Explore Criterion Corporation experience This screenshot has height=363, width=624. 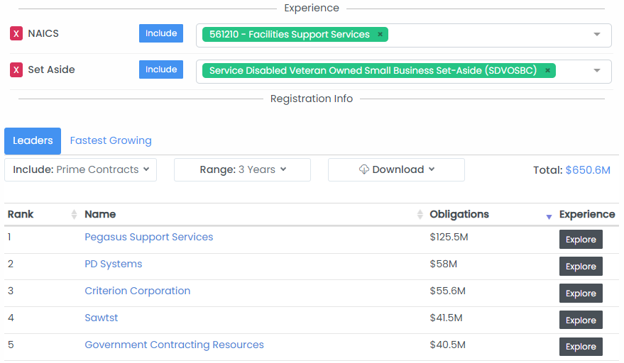(581, 293)
